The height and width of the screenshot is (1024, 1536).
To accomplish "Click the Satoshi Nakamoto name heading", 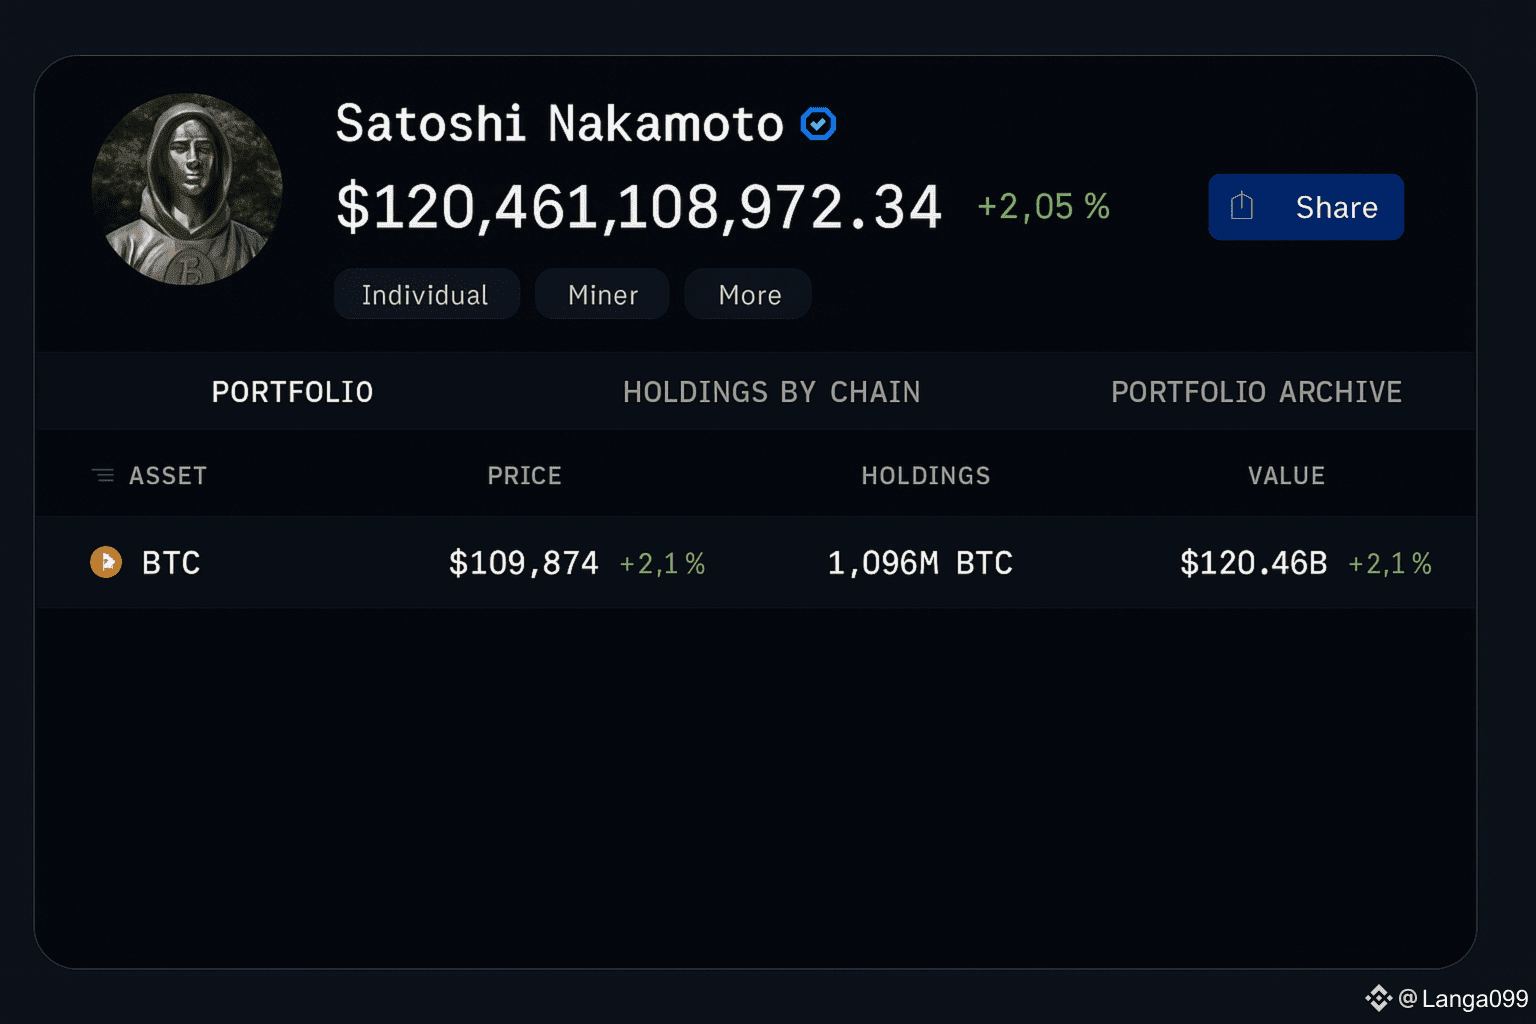I will tap(559, 124).
